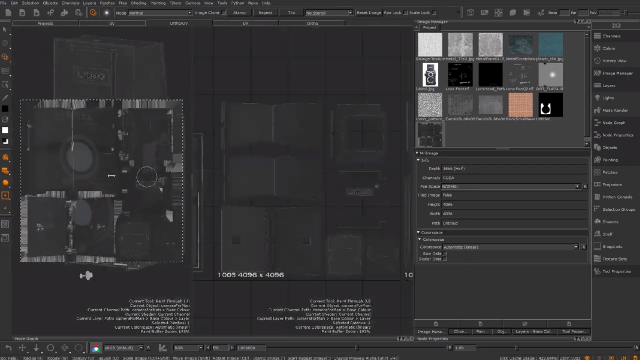Select the arrow Select tool in left toolbar
Image resolution: width=640 pixels, height=360 pixels.
tap(5, 29)
